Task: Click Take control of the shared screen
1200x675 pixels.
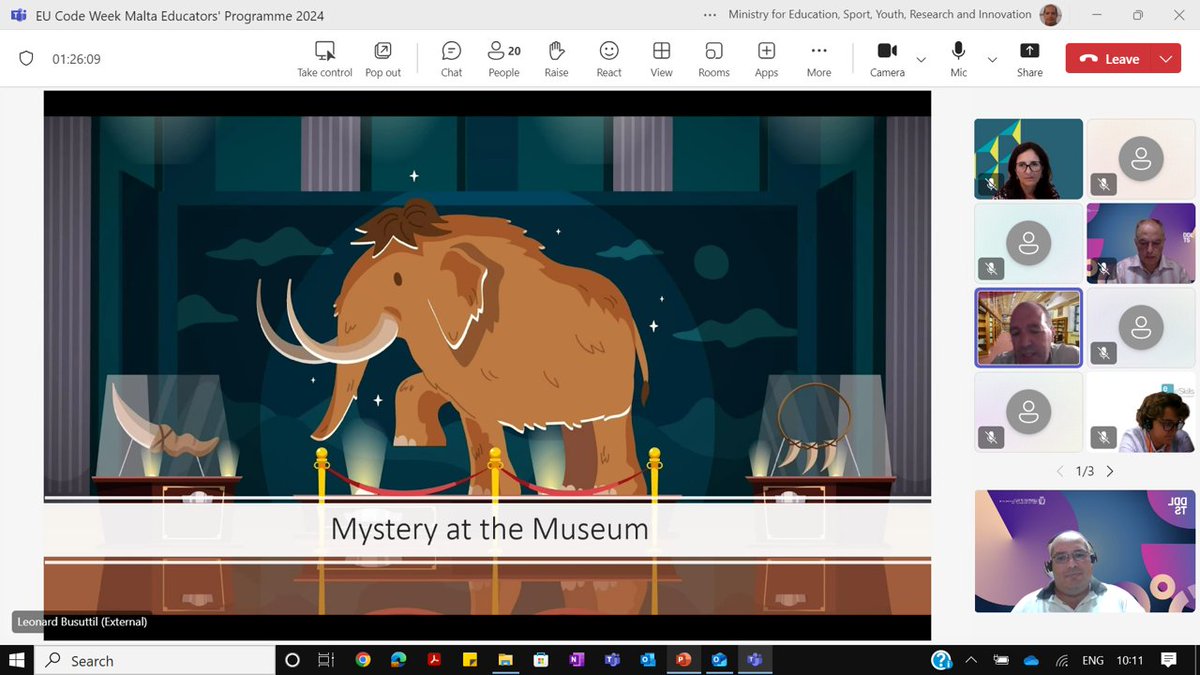Action: point(323,58)
